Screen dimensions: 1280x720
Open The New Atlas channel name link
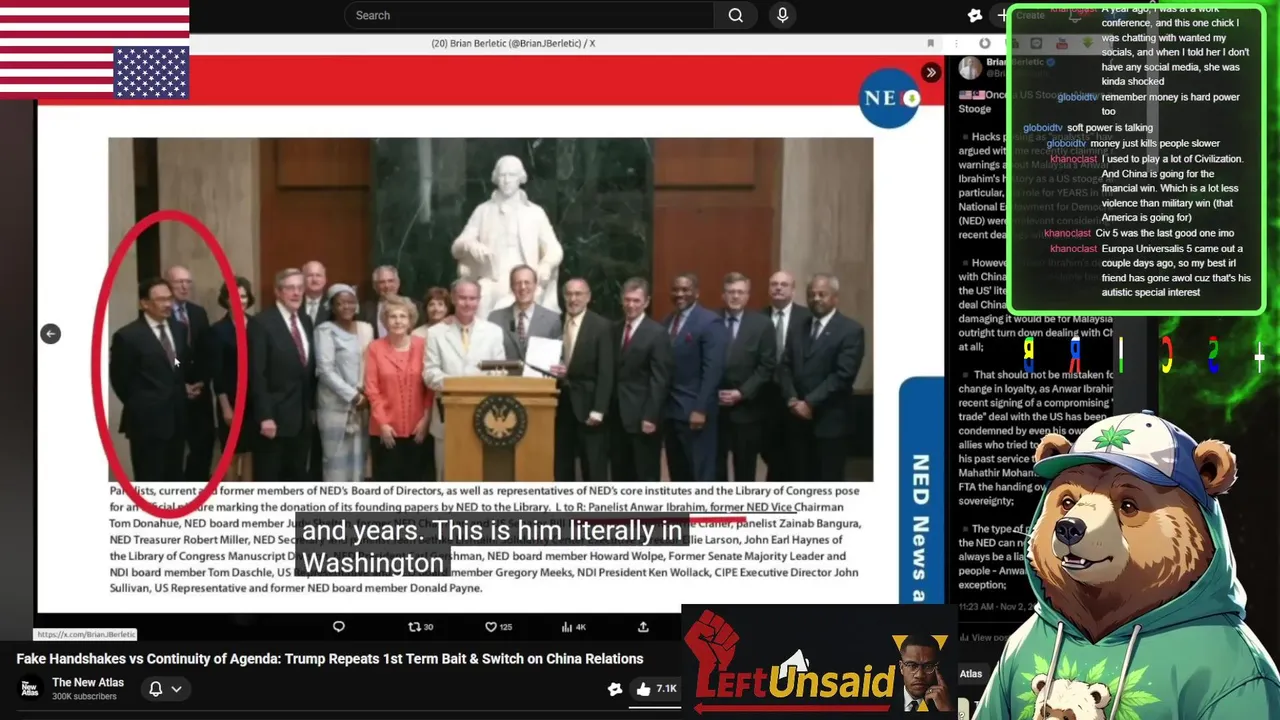click(x=88, y=683)
